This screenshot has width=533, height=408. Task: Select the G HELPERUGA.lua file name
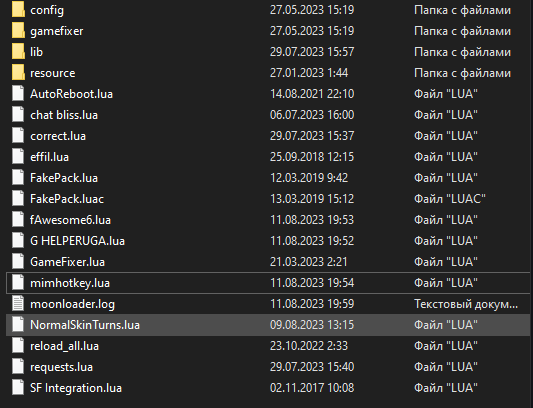point(78,241)
